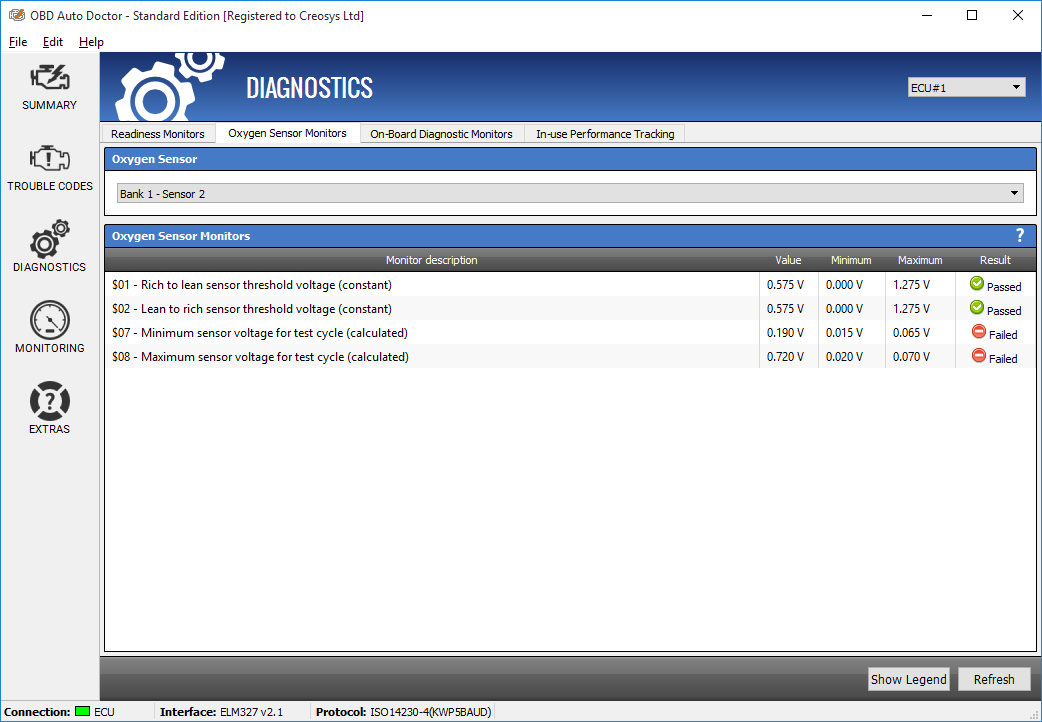This screenshot has width=1042, height=722.
Task: Switch to Readiness Monitors tab
Action: (158, 134)
